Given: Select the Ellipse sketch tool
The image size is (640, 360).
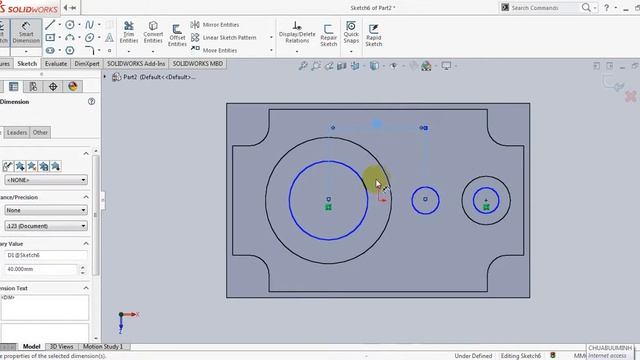Looking at the screenshot, I should (x=89, y=38).
